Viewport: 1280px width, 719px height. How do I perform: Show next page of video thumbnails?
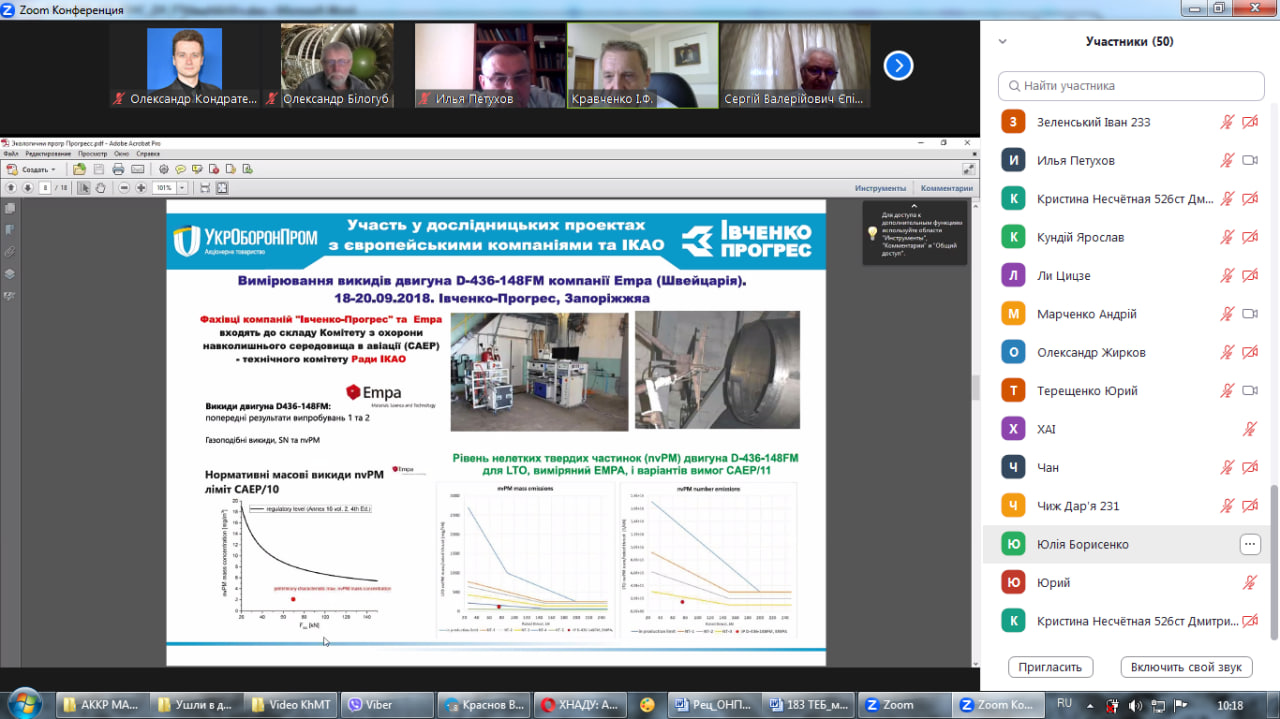(x=898, y=66)
